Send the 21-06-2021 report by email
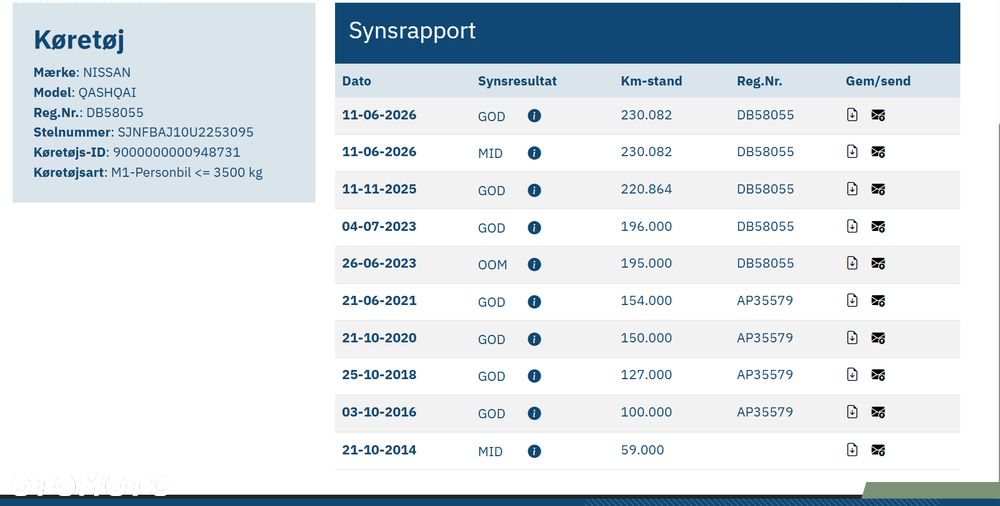Viewport: 1000px width, 506px height. 878,301
